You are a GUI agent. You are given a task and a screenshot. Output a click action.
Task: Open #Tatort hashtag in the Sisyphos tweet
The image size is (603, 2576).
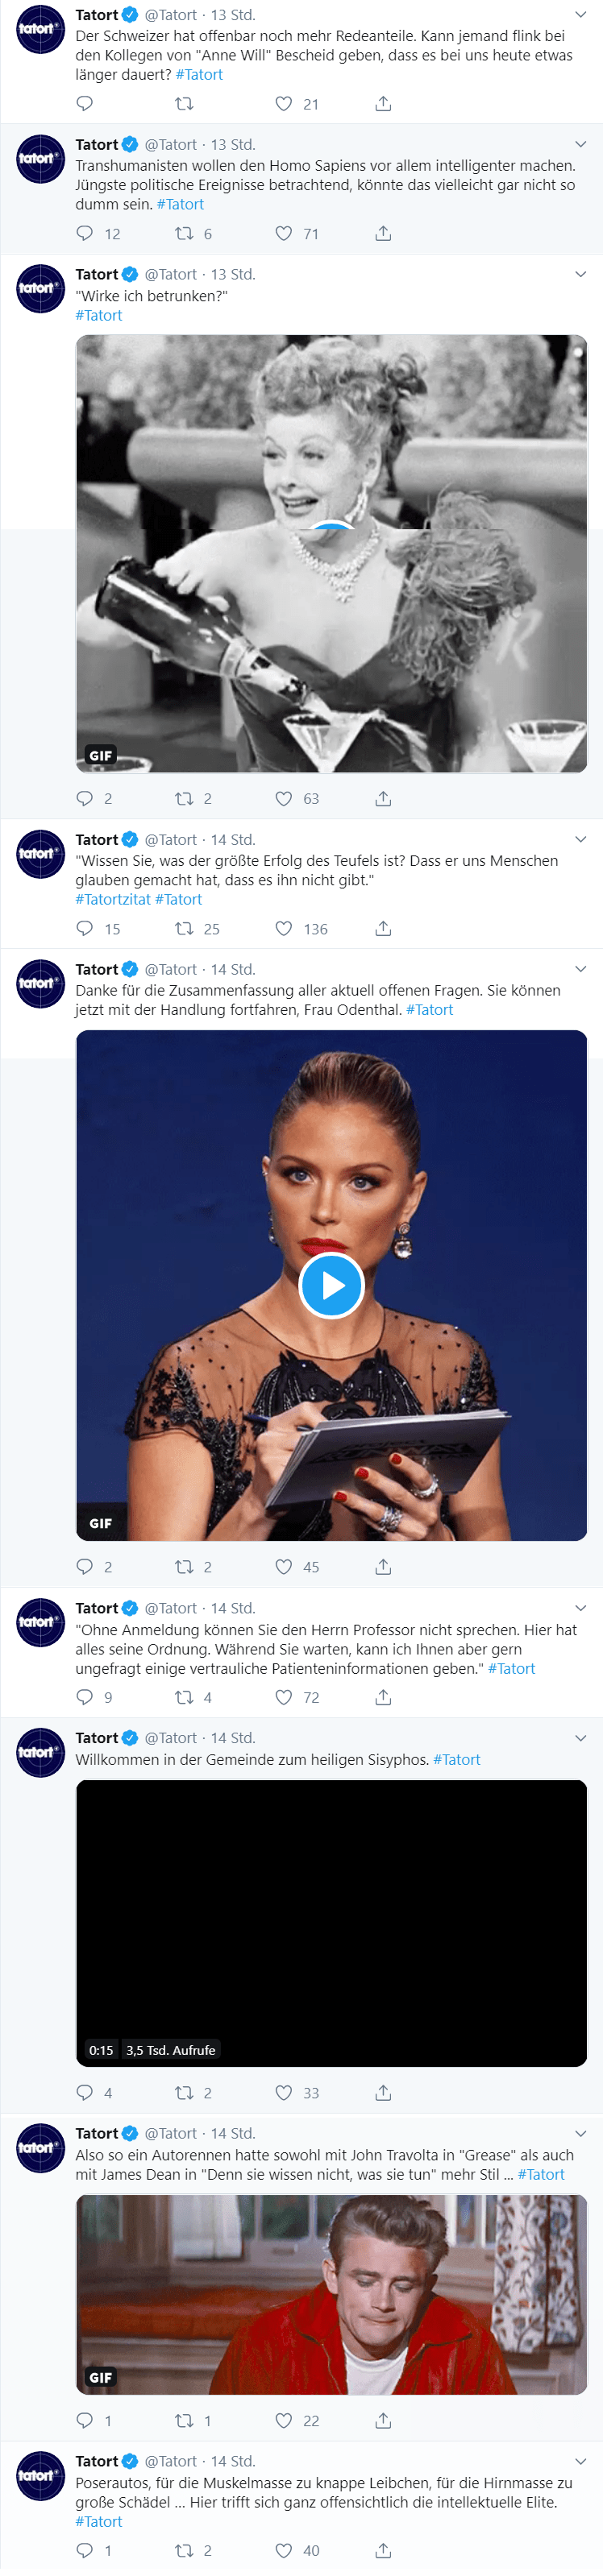[x=456, y=1760]
